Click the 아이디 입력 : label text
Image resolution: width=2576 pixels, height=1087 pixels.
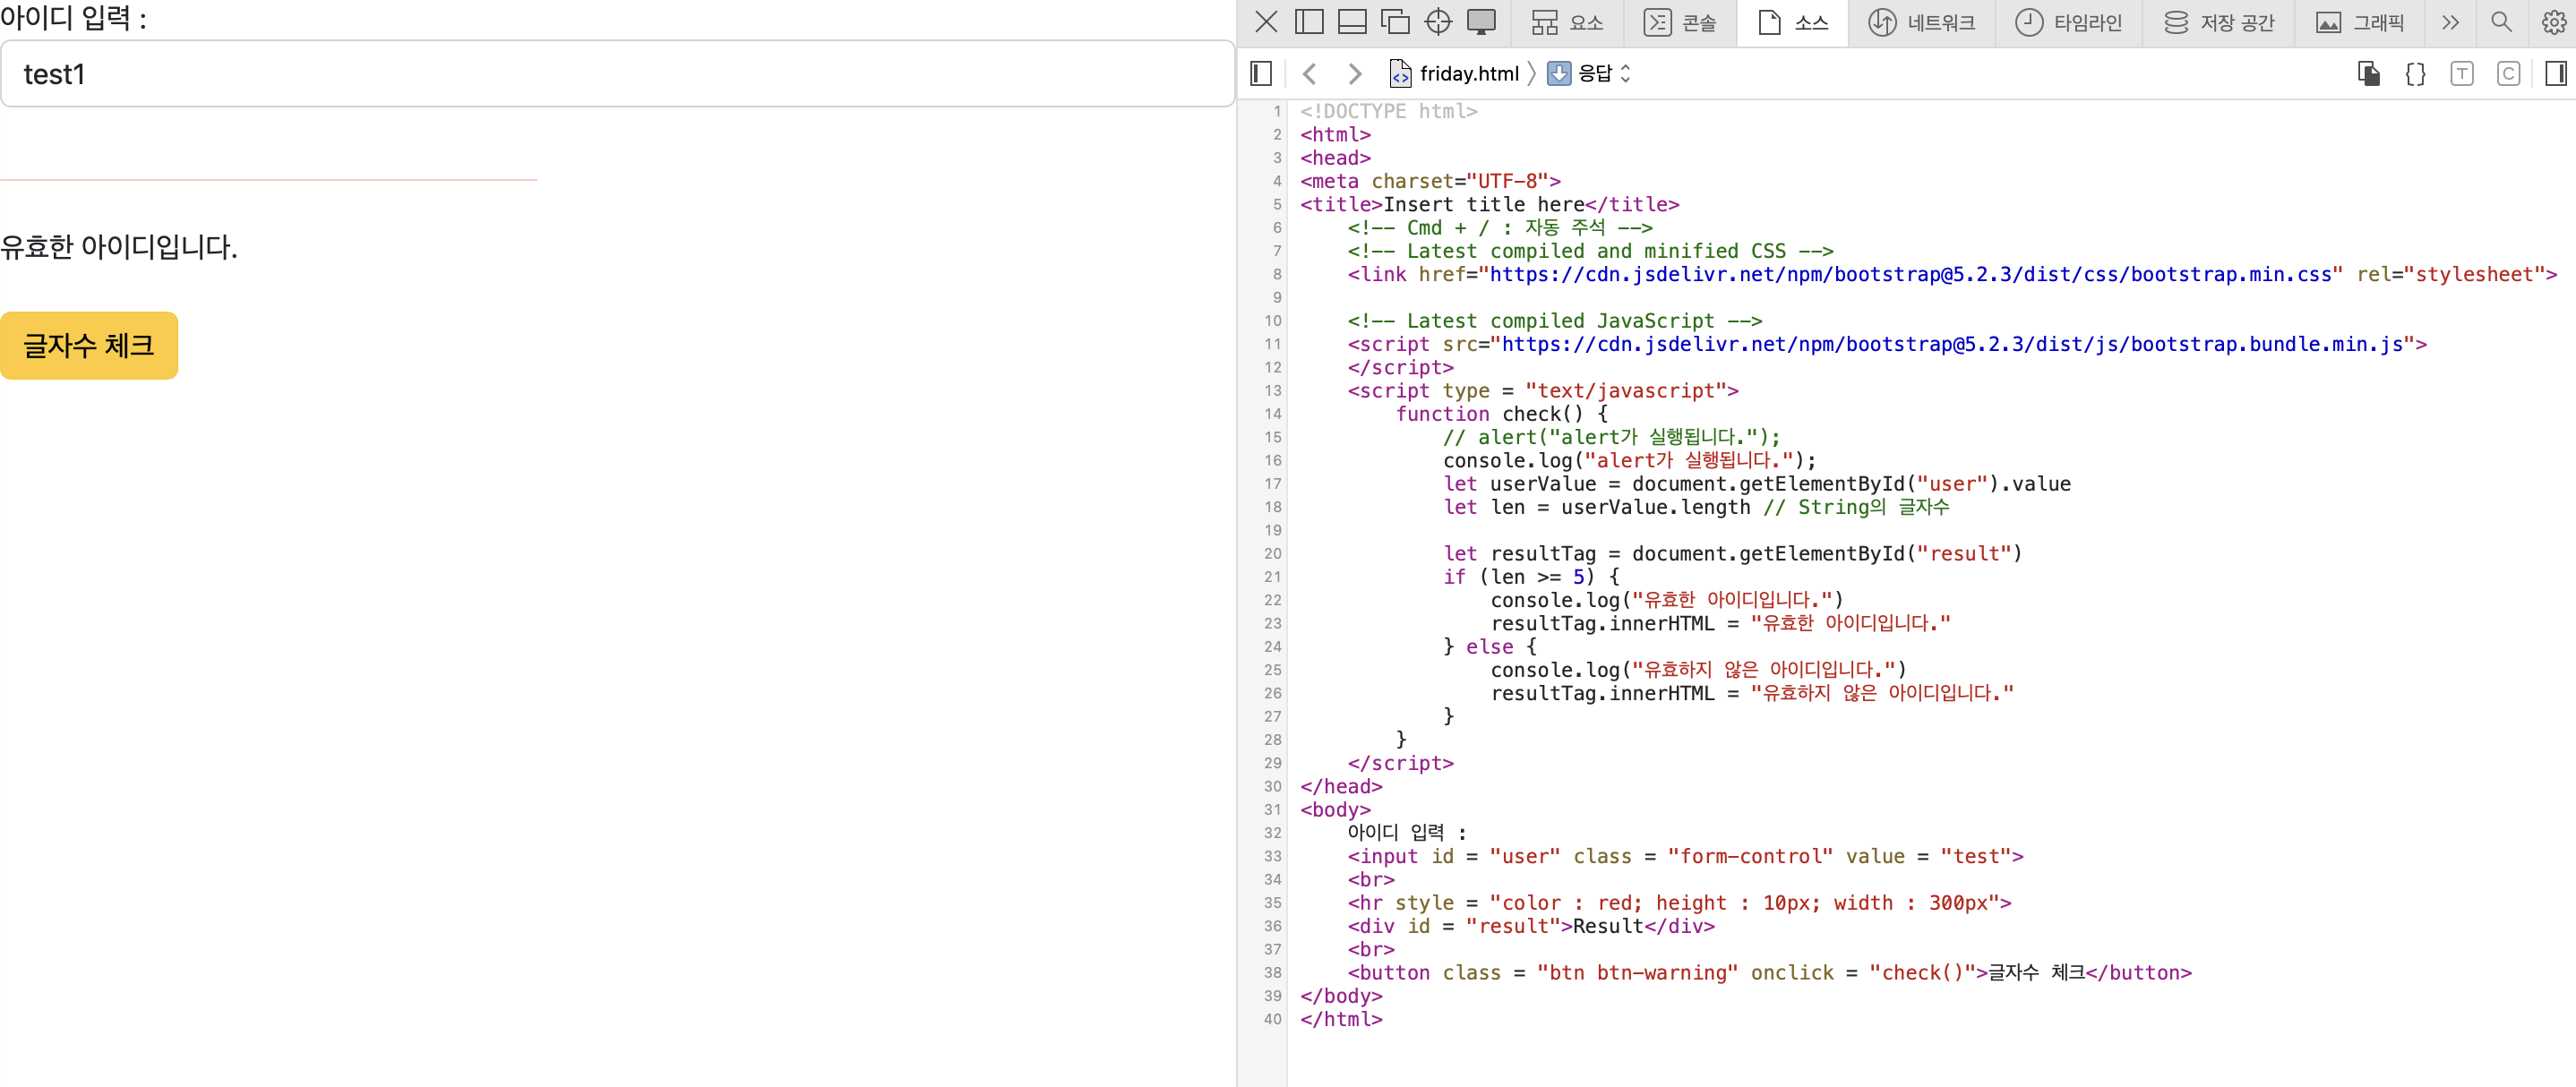[74, 18]
